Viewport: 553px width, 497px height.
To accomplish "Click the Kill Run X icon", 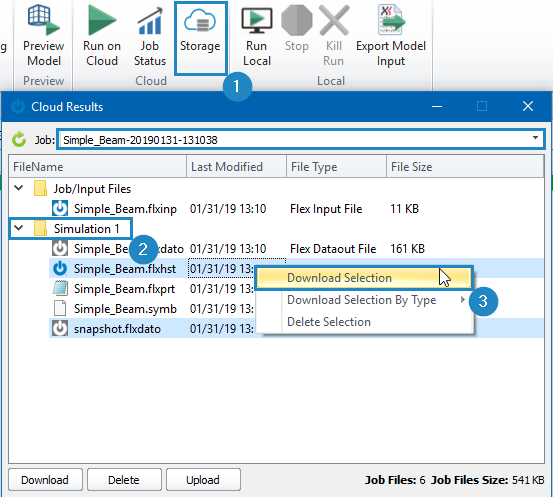I will [334, 20].
